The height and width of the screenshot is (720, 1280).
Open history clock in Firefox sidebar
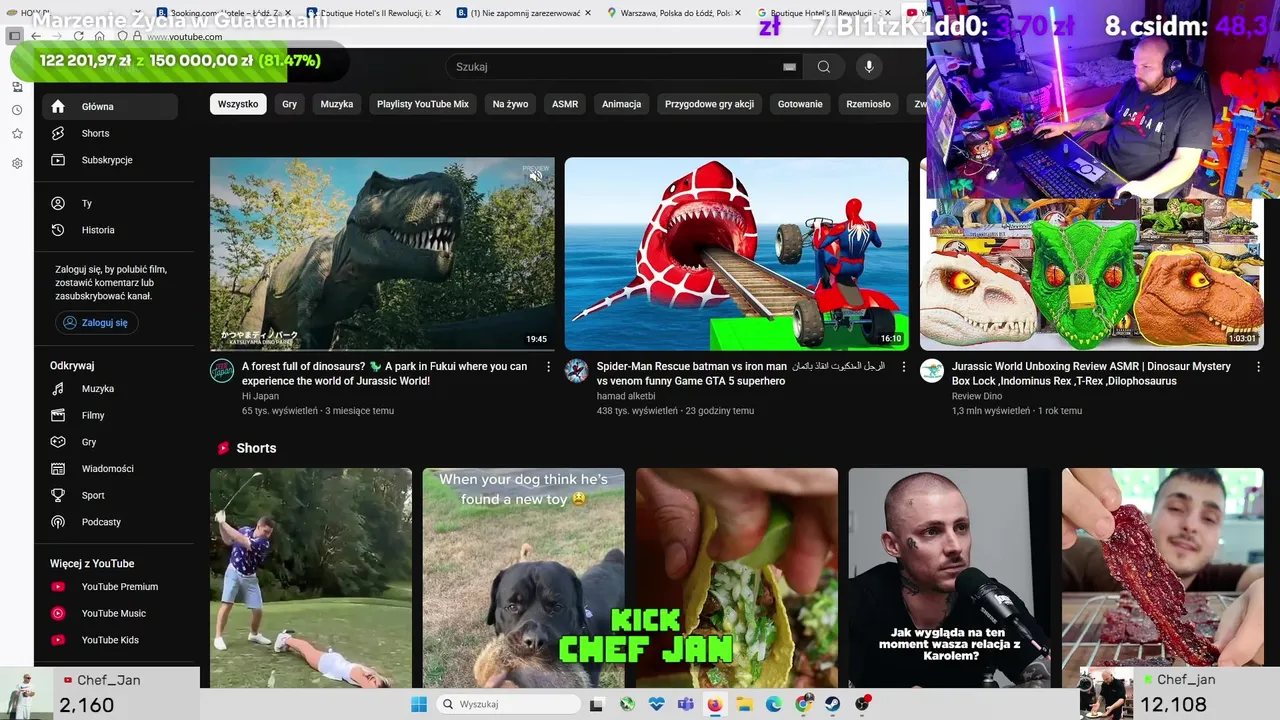tap(17, 110)
